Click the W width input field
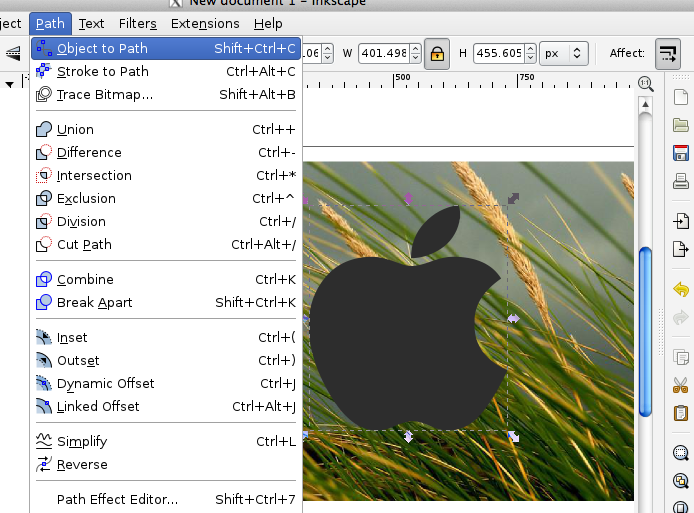This screenshot has width=694, height=513. tap(384, 53)
